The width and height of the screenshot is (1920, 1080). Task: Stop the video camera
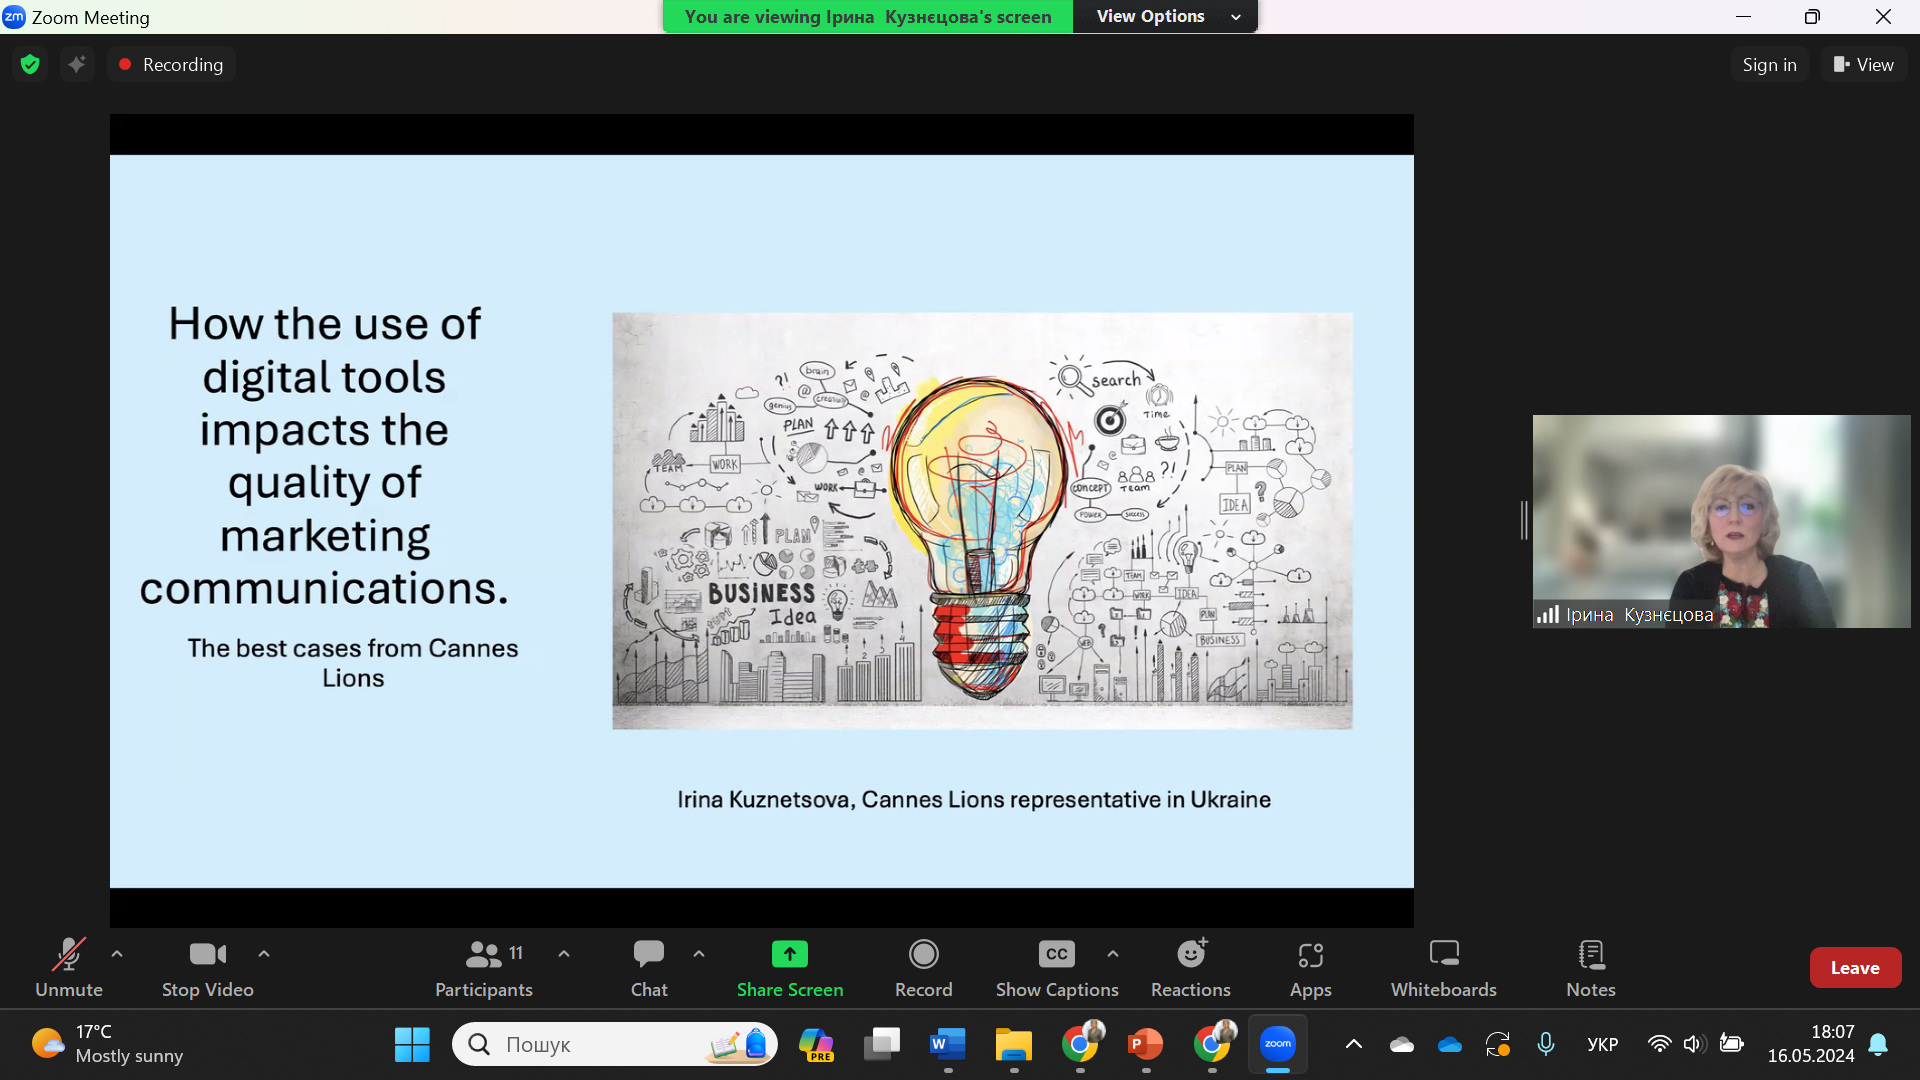207,966
